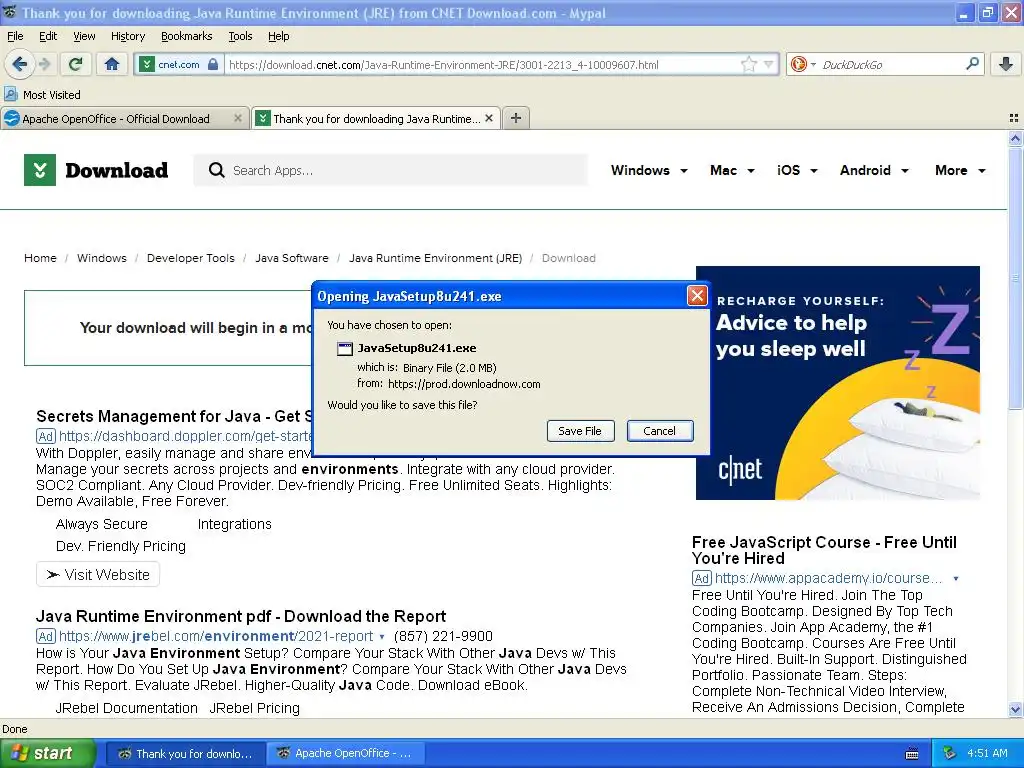This screenshot has width=1024, height=768.
Task: Click Cancel in the download dialog
Action: pos(660,431)
